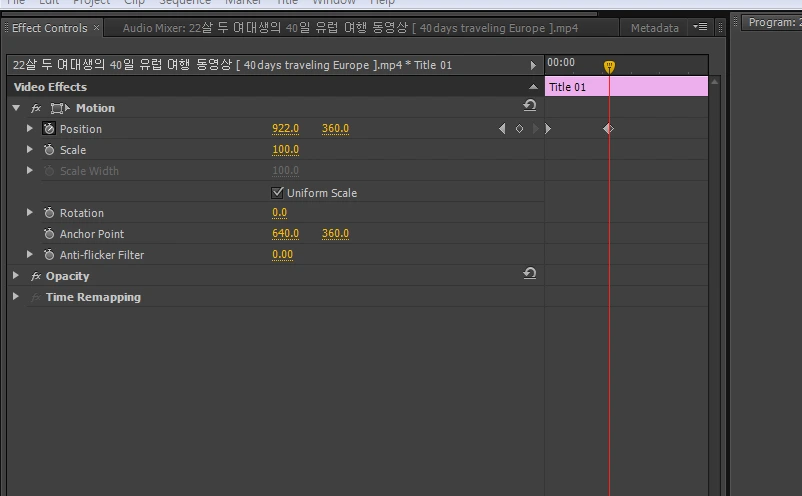Image resolution: width=802 pixels, height=496 pixels.
Task: Click the scroll up arrow of timeline area
Action: coord(715,82)
